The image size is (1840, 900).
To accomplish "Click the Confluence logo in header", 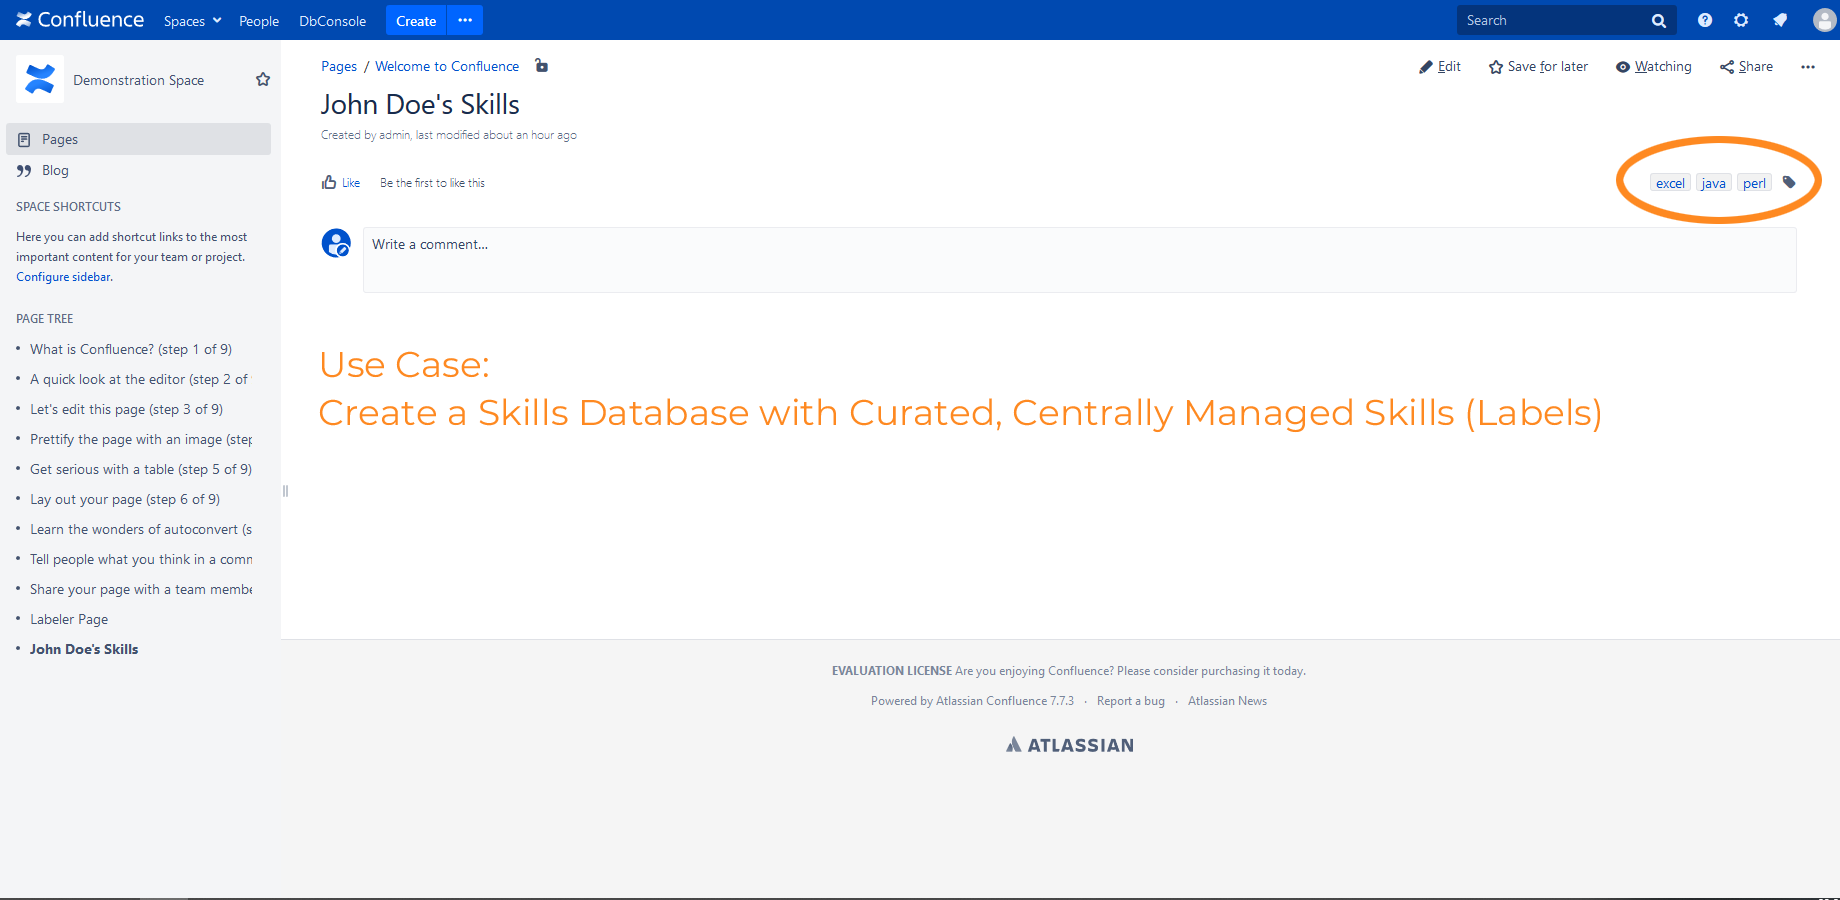I will pyautogui.click(x=80, y=20).
